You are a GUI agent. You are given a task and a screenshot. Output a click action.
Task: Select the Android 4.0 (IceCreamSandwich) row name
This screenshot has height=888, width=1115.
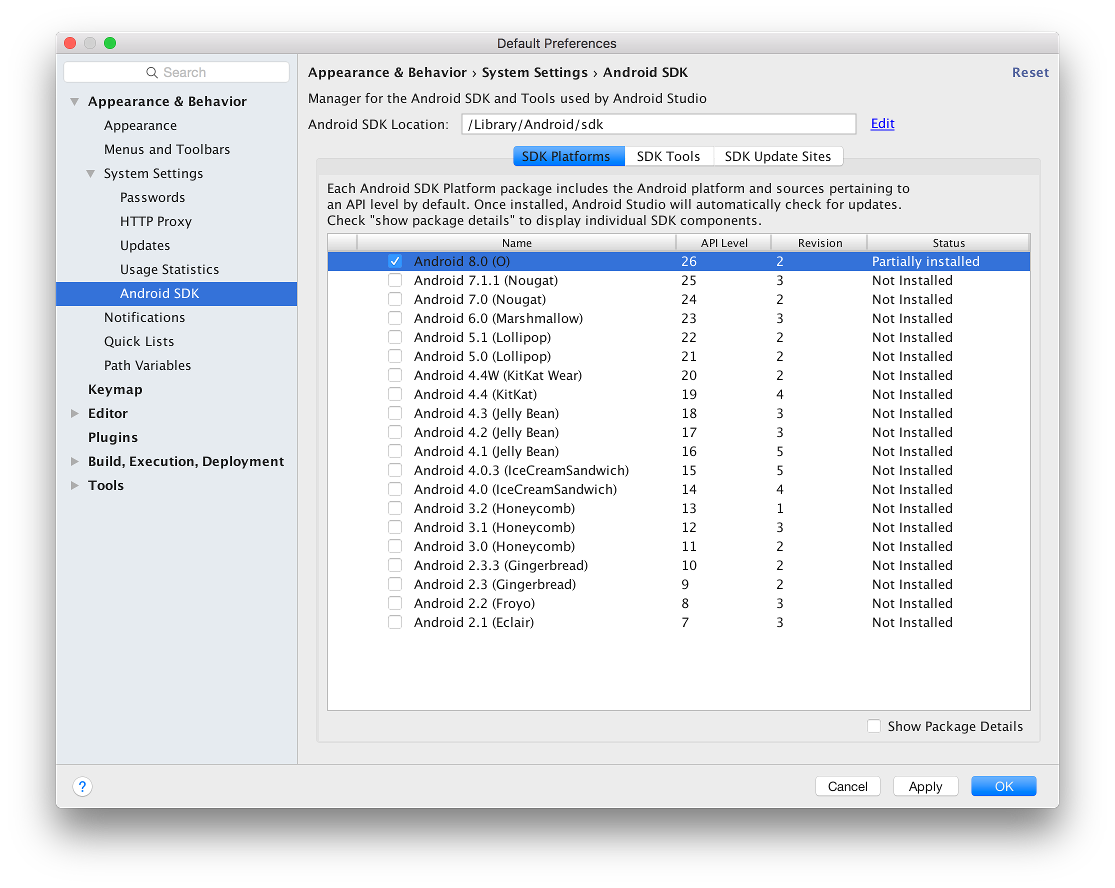(516, 489)
